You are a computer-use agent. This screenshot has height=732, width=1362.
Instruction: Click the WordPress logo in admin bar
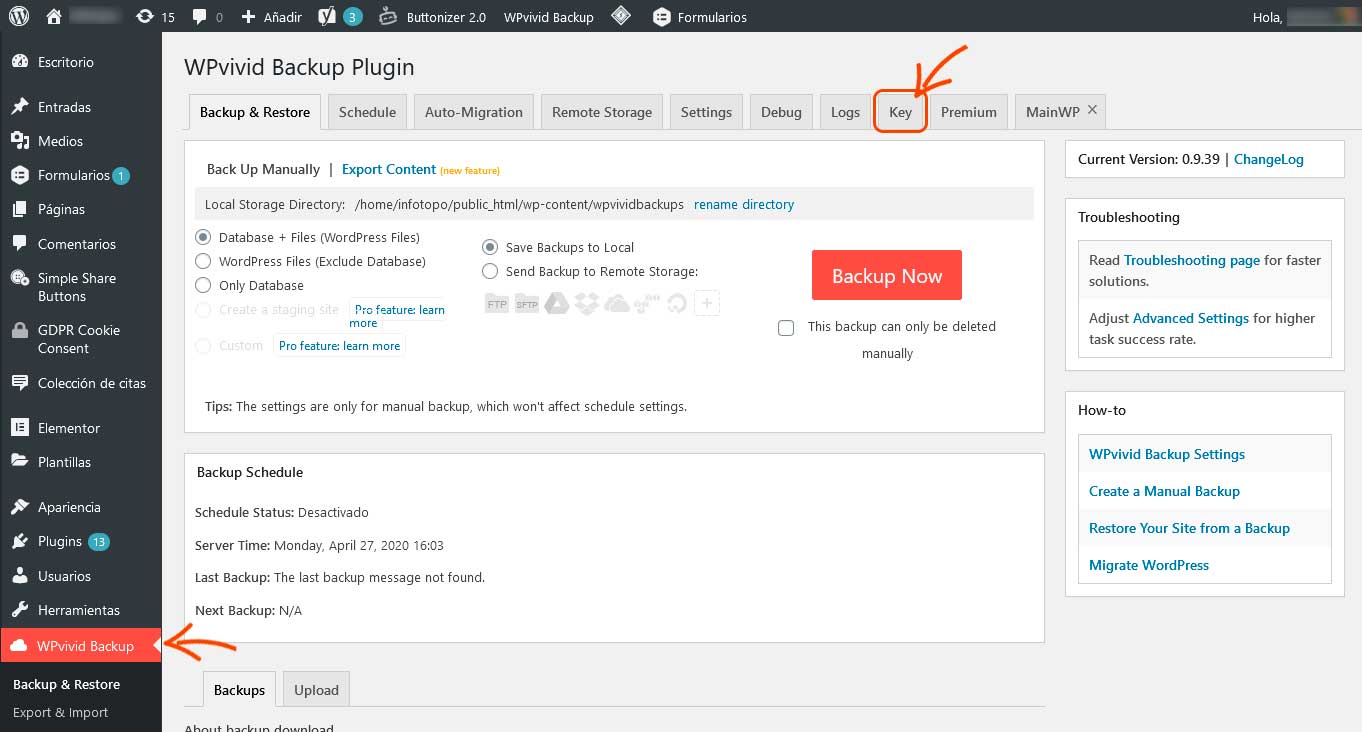[x=20, y=17]
